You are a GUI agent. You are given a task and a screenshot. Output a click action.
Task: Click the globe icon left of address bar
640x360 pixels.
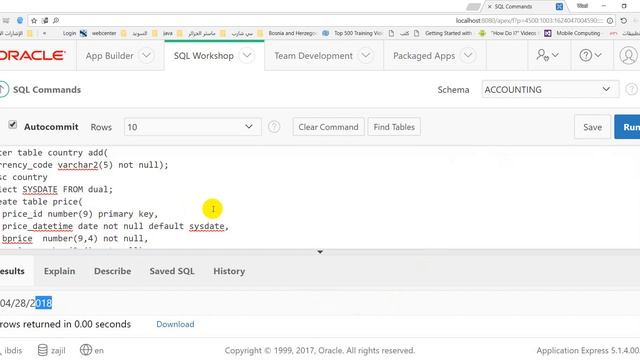click(20, 20)
